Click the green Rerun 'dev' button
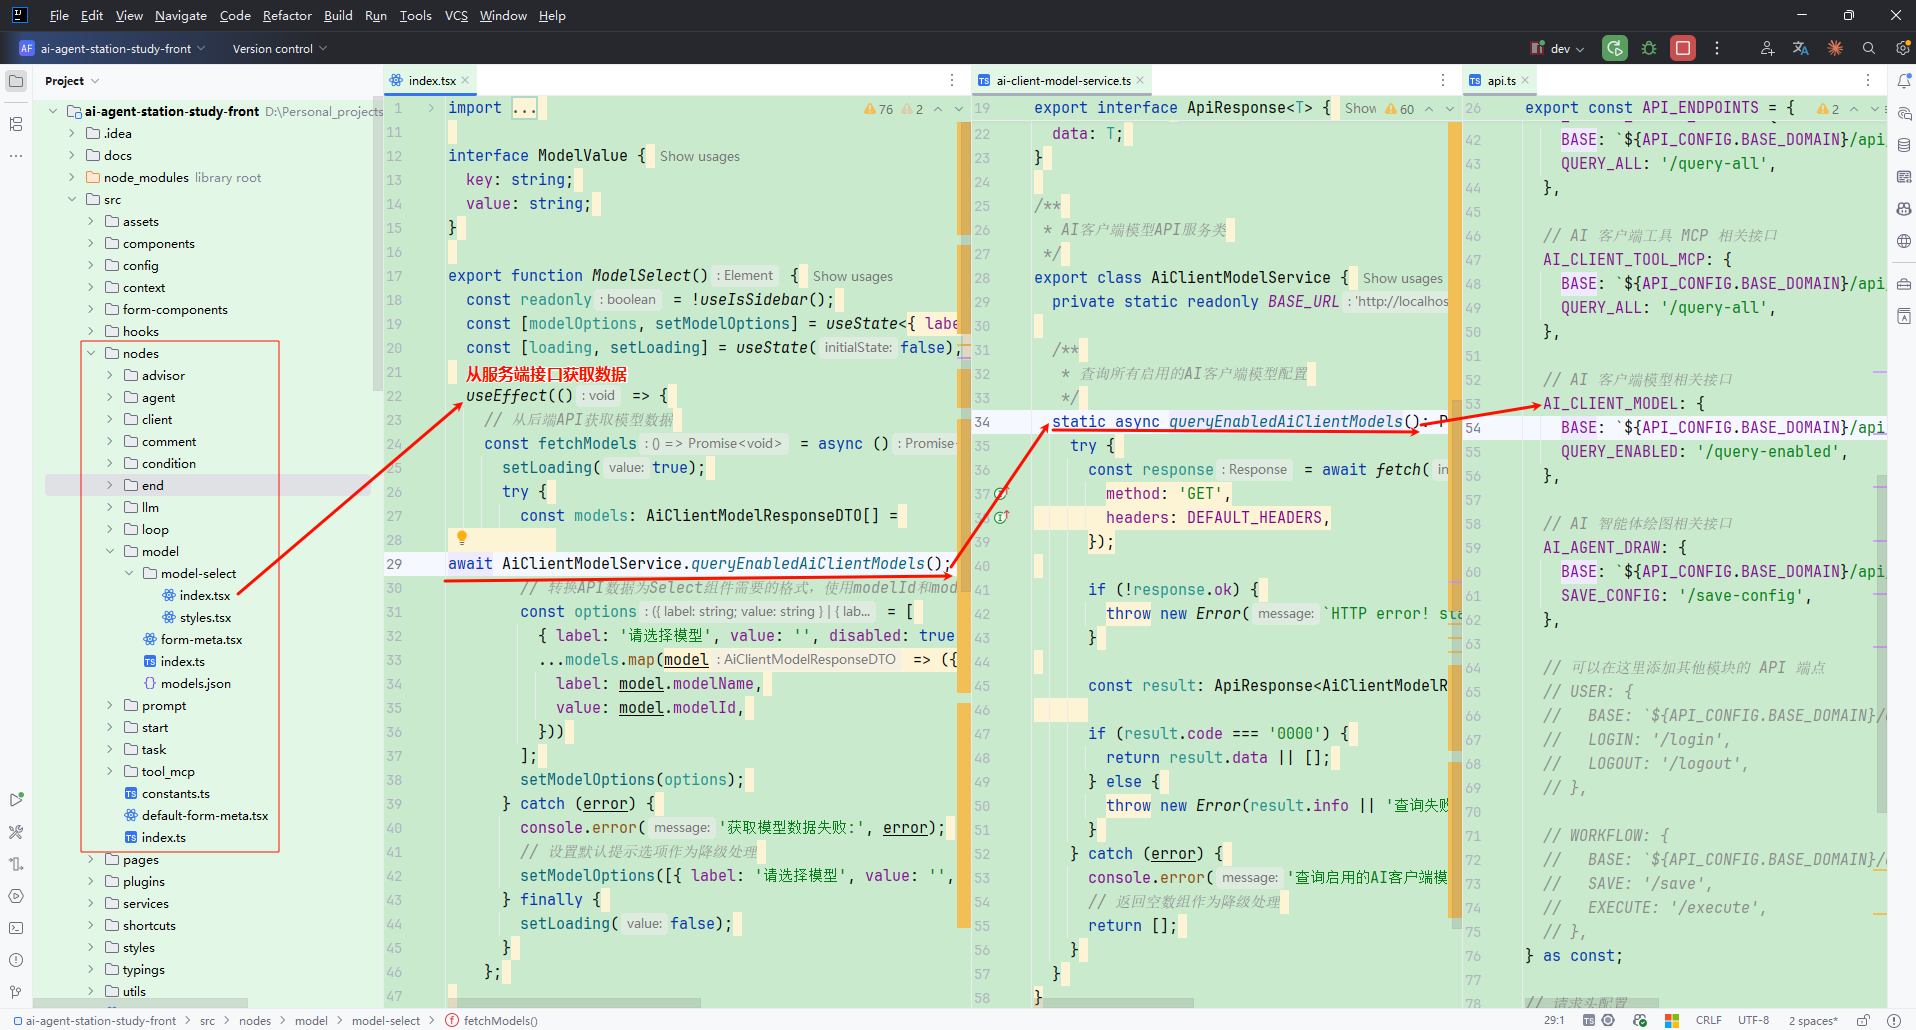This screenshot has height=1030, width=1916. coord(1614,48)
